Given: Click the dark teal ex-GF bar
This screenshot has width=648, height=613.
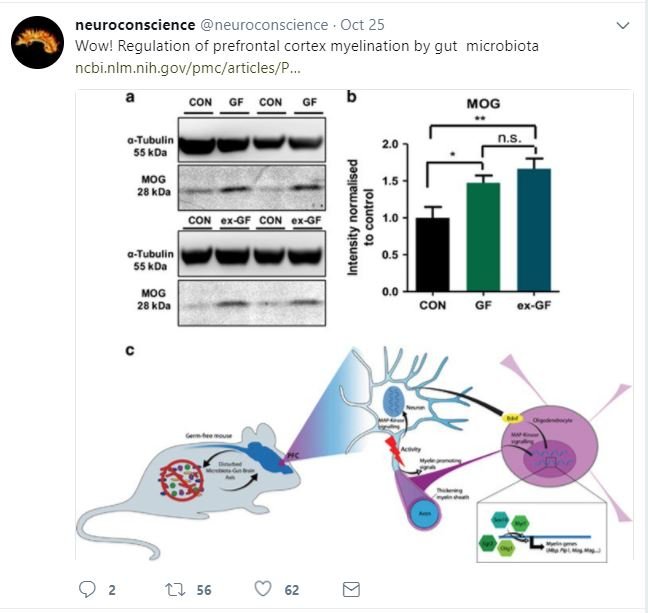Looking at the screenshot, I should coord(533,229).
